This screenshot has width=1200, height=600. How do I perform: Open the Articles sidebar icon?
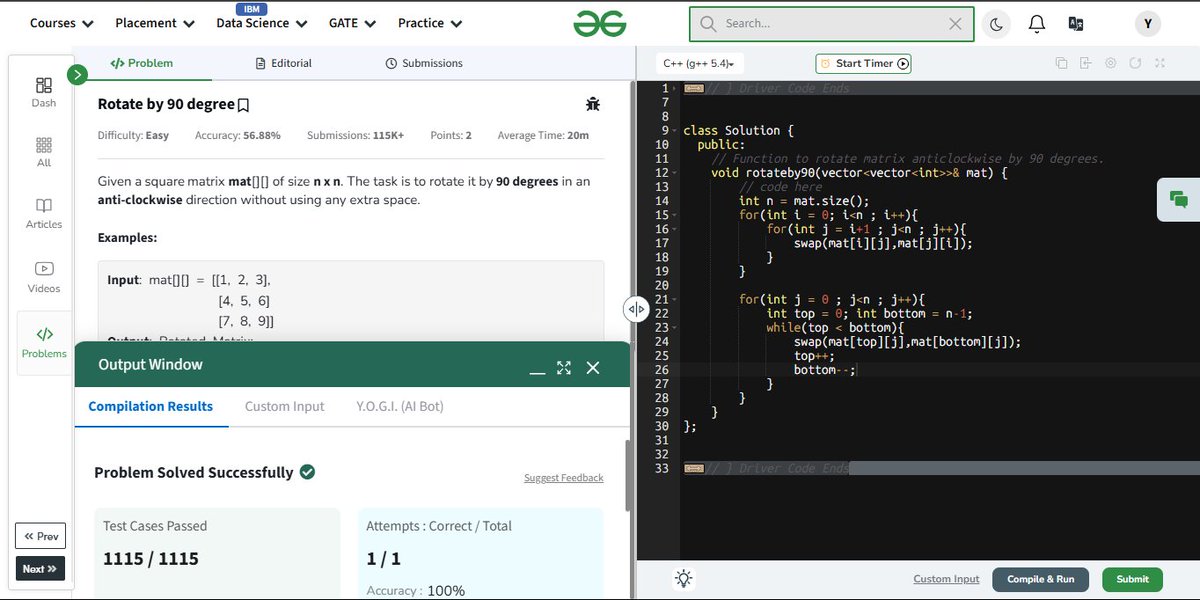click(x=44, y=214)
